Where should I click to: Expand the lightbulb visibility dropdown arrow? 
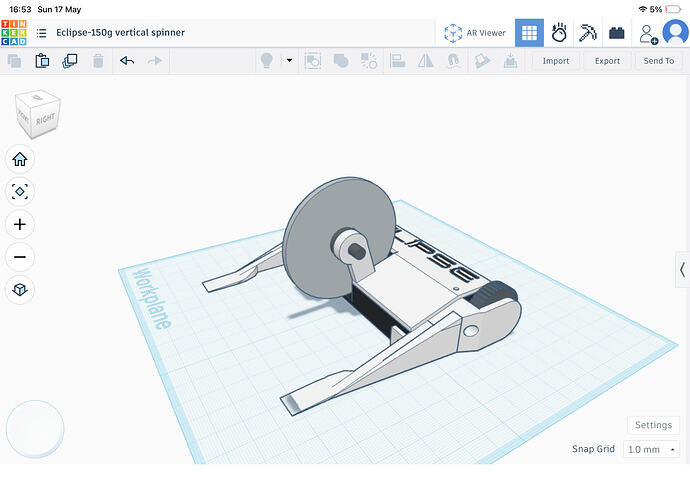pos(289,60)
